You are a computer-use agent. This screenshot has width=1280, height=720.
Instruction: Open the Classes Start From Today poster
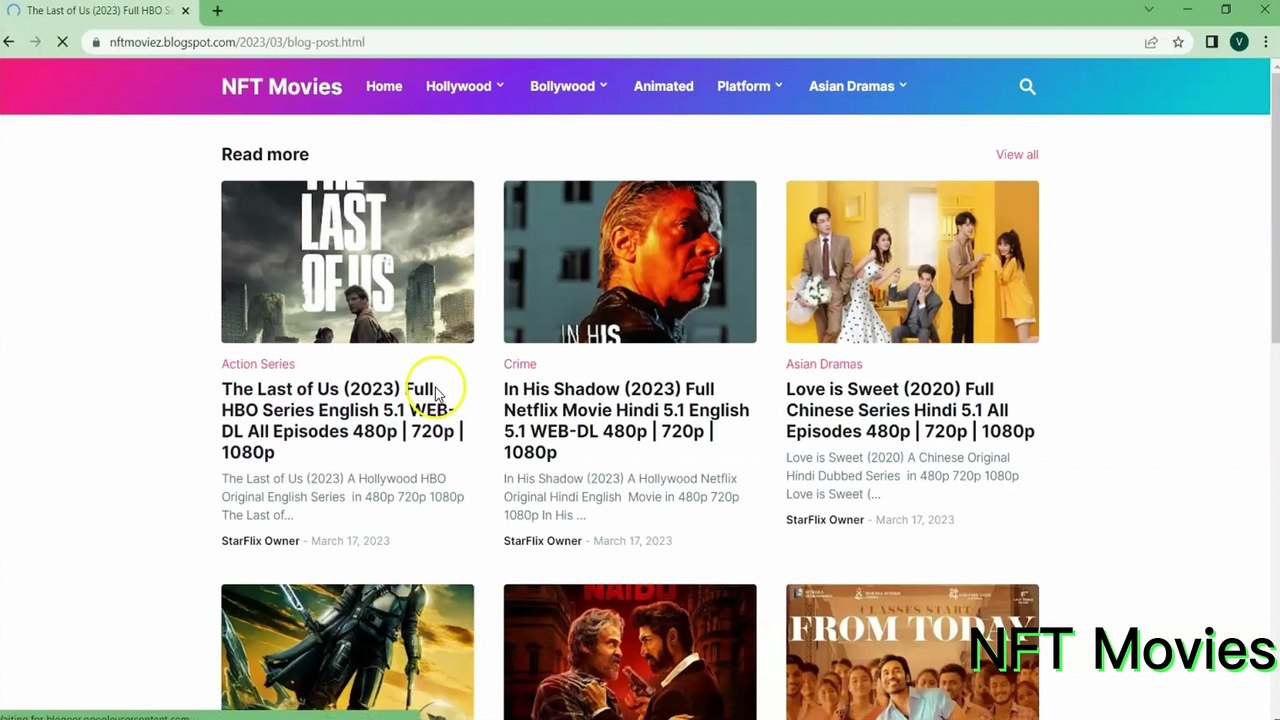pyautogui.click(x=912, y=652)
